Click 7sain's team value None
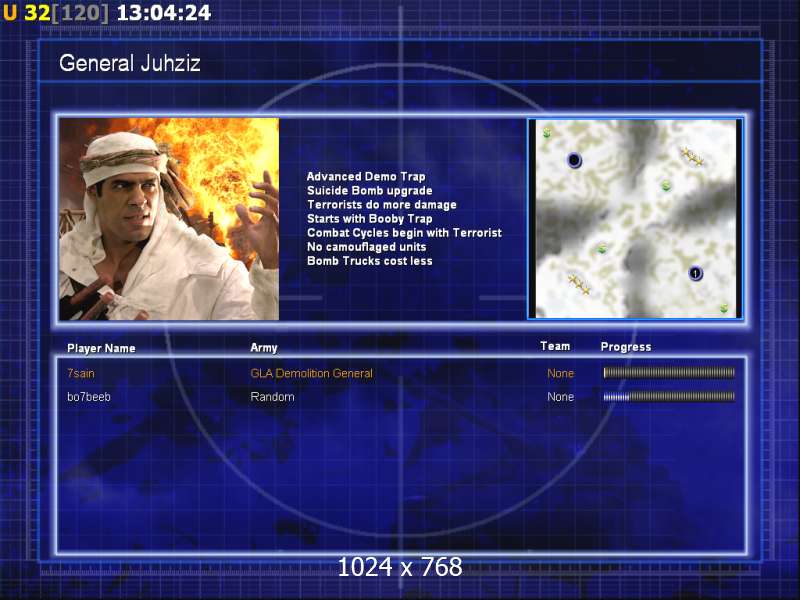The image size is (800, 600). [560, 373]
